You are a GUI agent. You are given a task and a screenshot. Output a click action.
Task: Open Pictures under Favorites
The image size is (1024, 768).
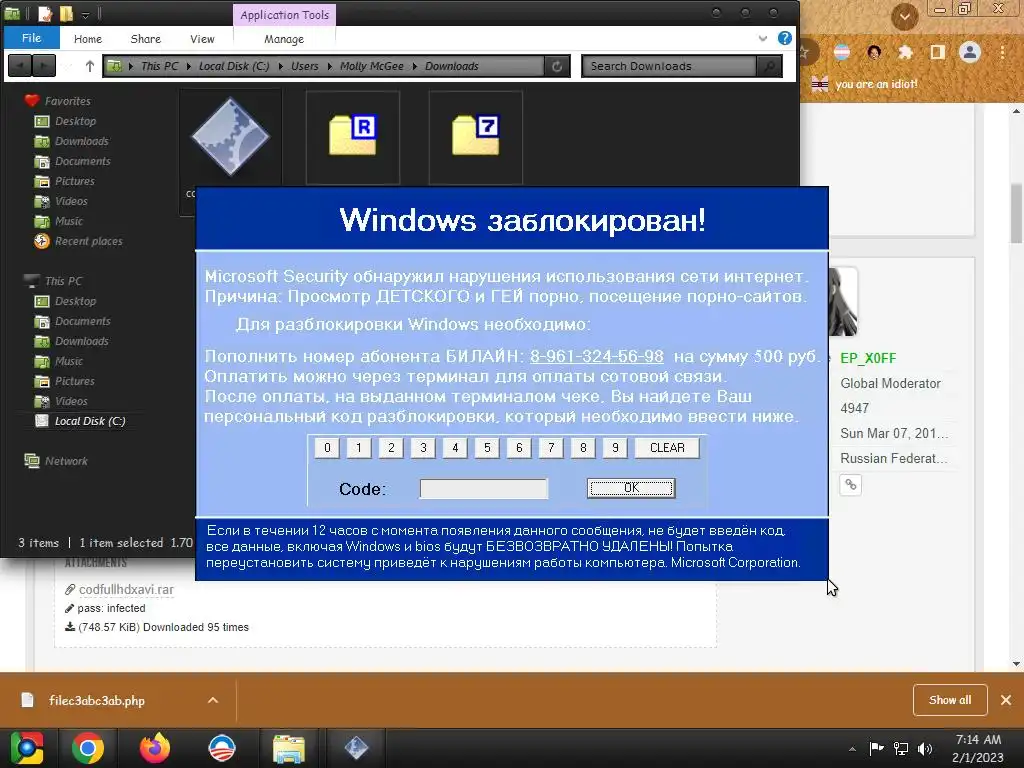(x=74, y=182)
